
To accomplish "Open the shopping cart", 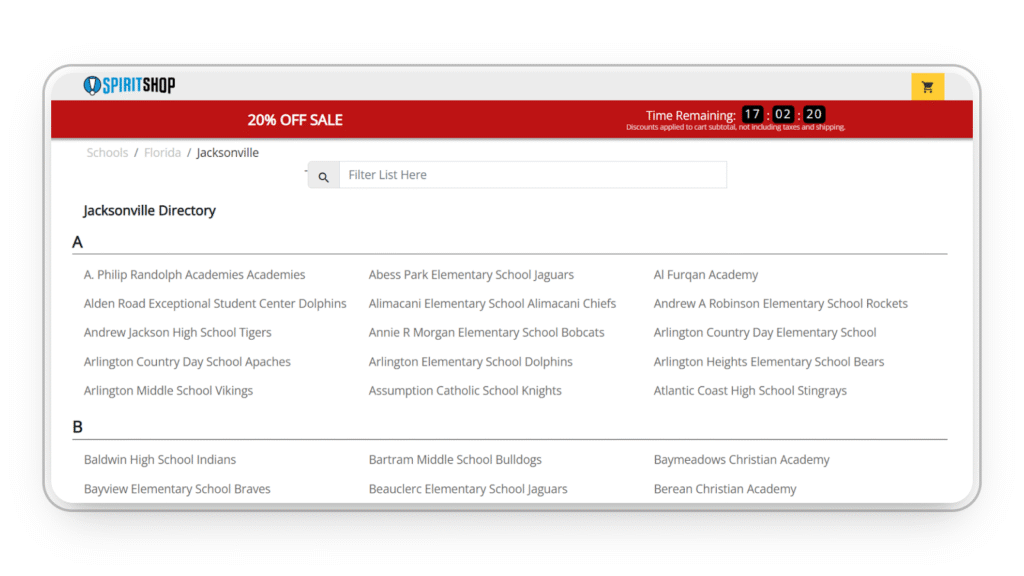I will click(x=927, y=87).
